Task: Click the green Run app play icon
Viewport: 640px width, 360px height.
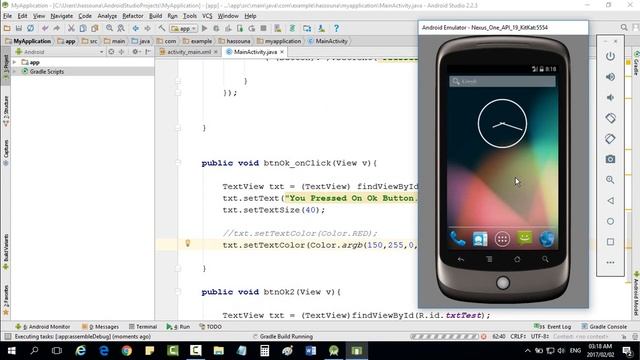Action: pyautogui.click(x=204, y=28)
